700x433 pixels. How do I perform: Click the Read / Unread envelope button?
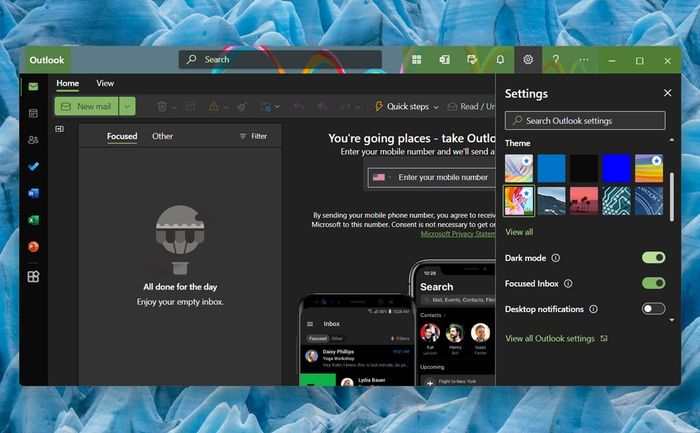coord(471,106)
